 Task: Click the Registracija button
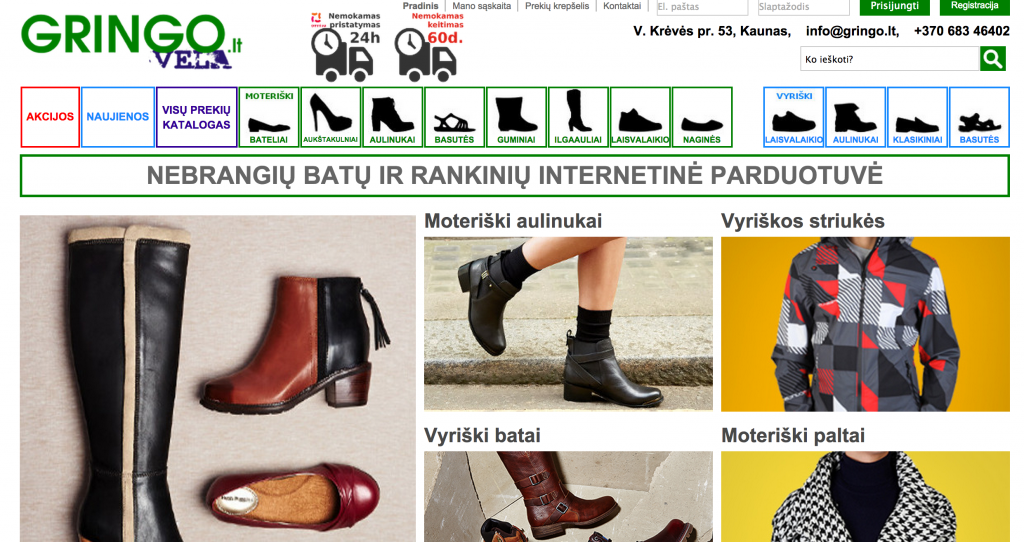click(x=974, y=7)
